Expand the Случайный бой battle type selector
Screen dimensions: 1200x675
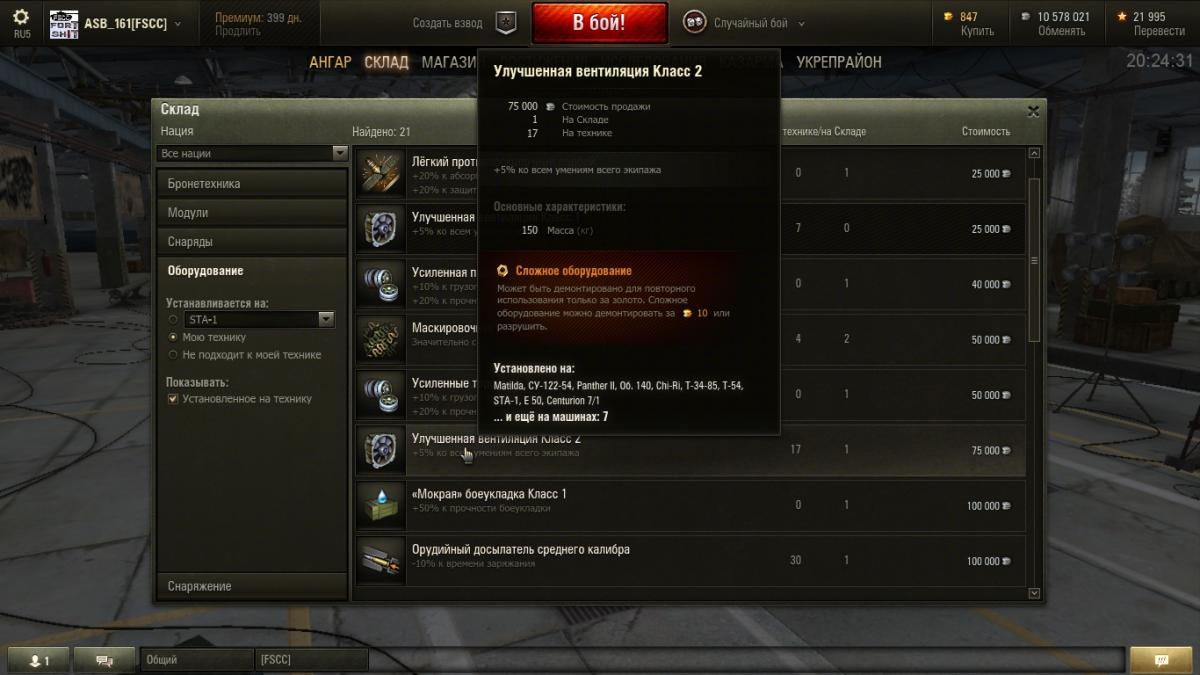(744, 23)
